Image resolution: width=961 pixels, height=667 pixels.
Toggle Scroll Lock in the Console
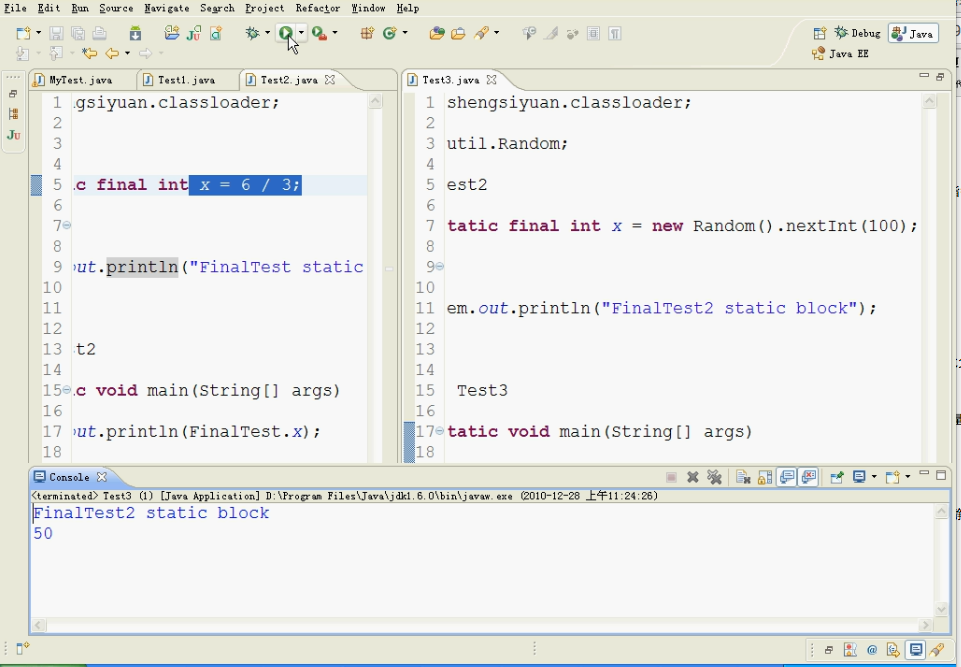(x=765, y=477)
